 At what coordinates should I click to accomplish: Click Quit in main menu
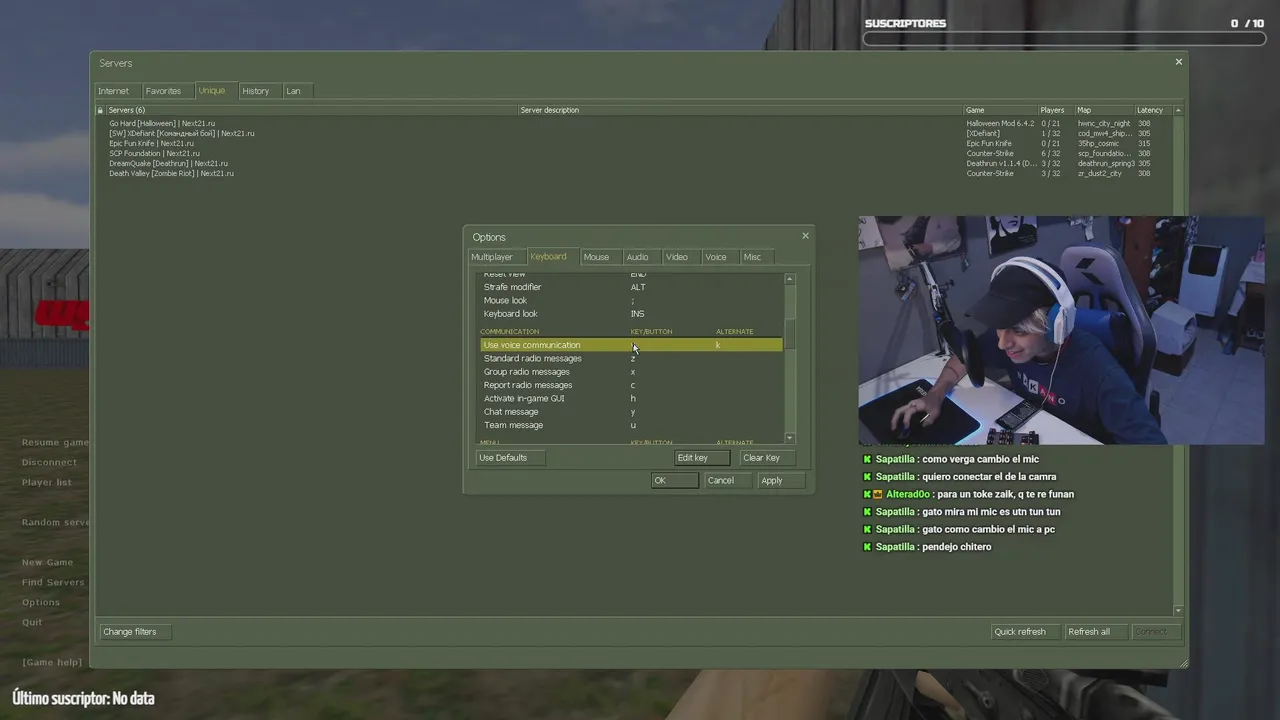point(32,622)
